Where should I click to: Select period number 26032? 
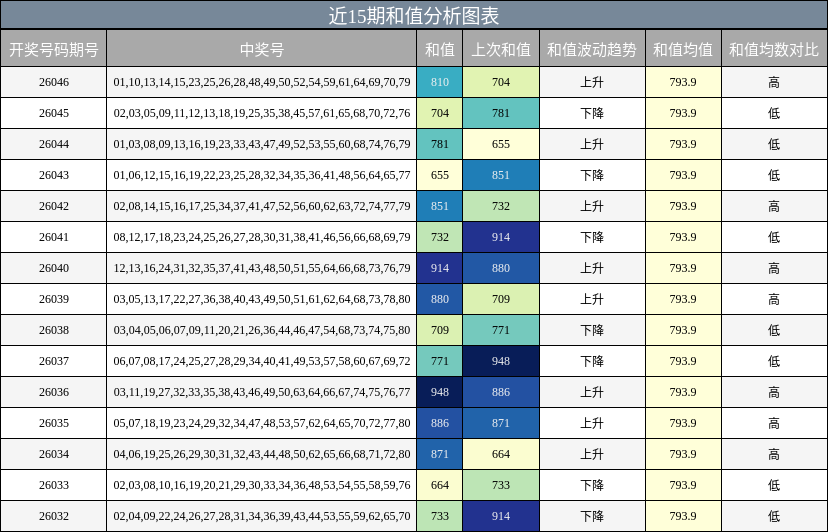54,516
